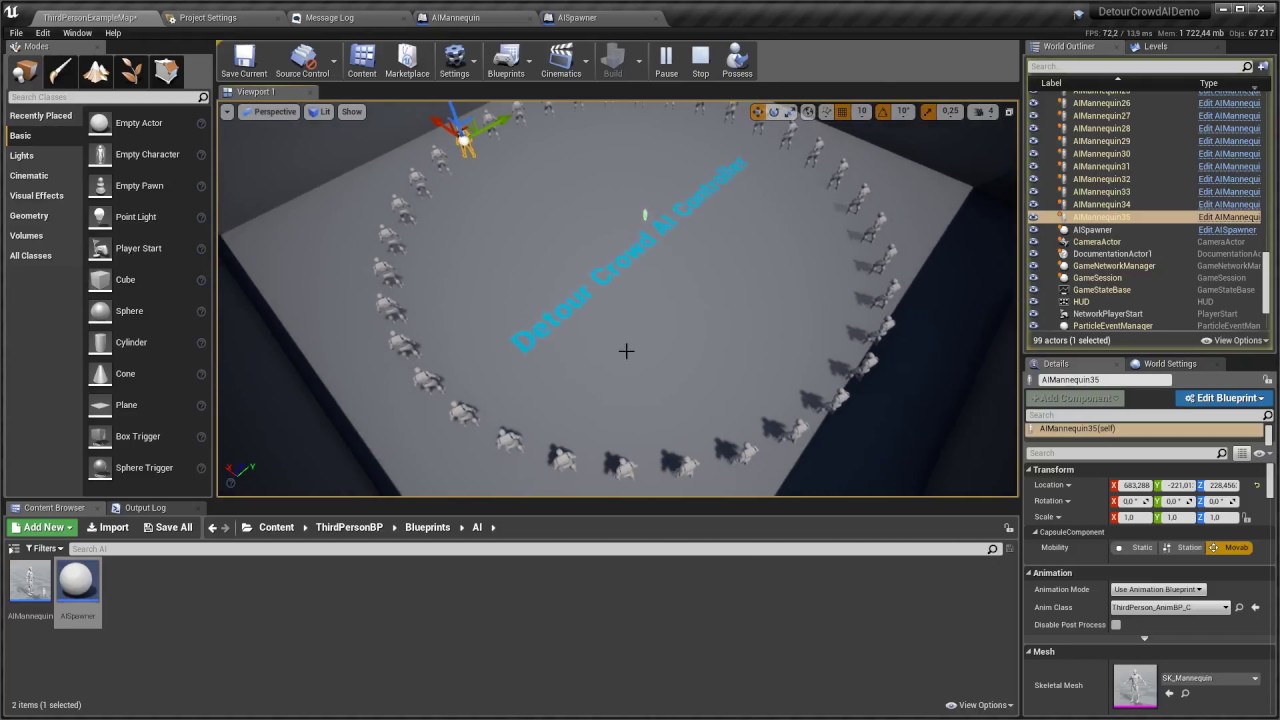Click the Build toolbar icon
1280x720 pixels.
tap(613, 60)
